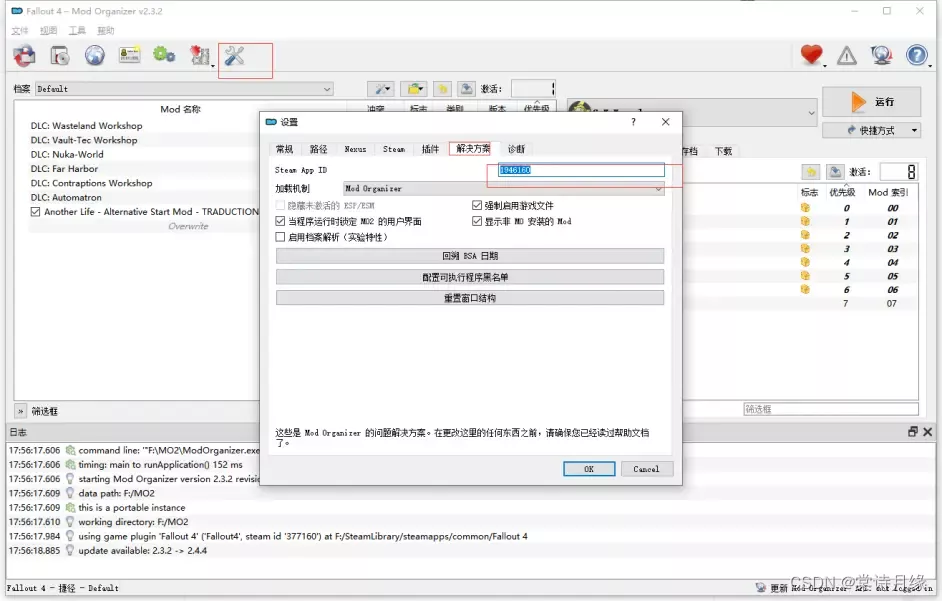This screenshot has width=942, height=601.
Task: Switch to the 插件 settings tab
Action: pos(430,149)
